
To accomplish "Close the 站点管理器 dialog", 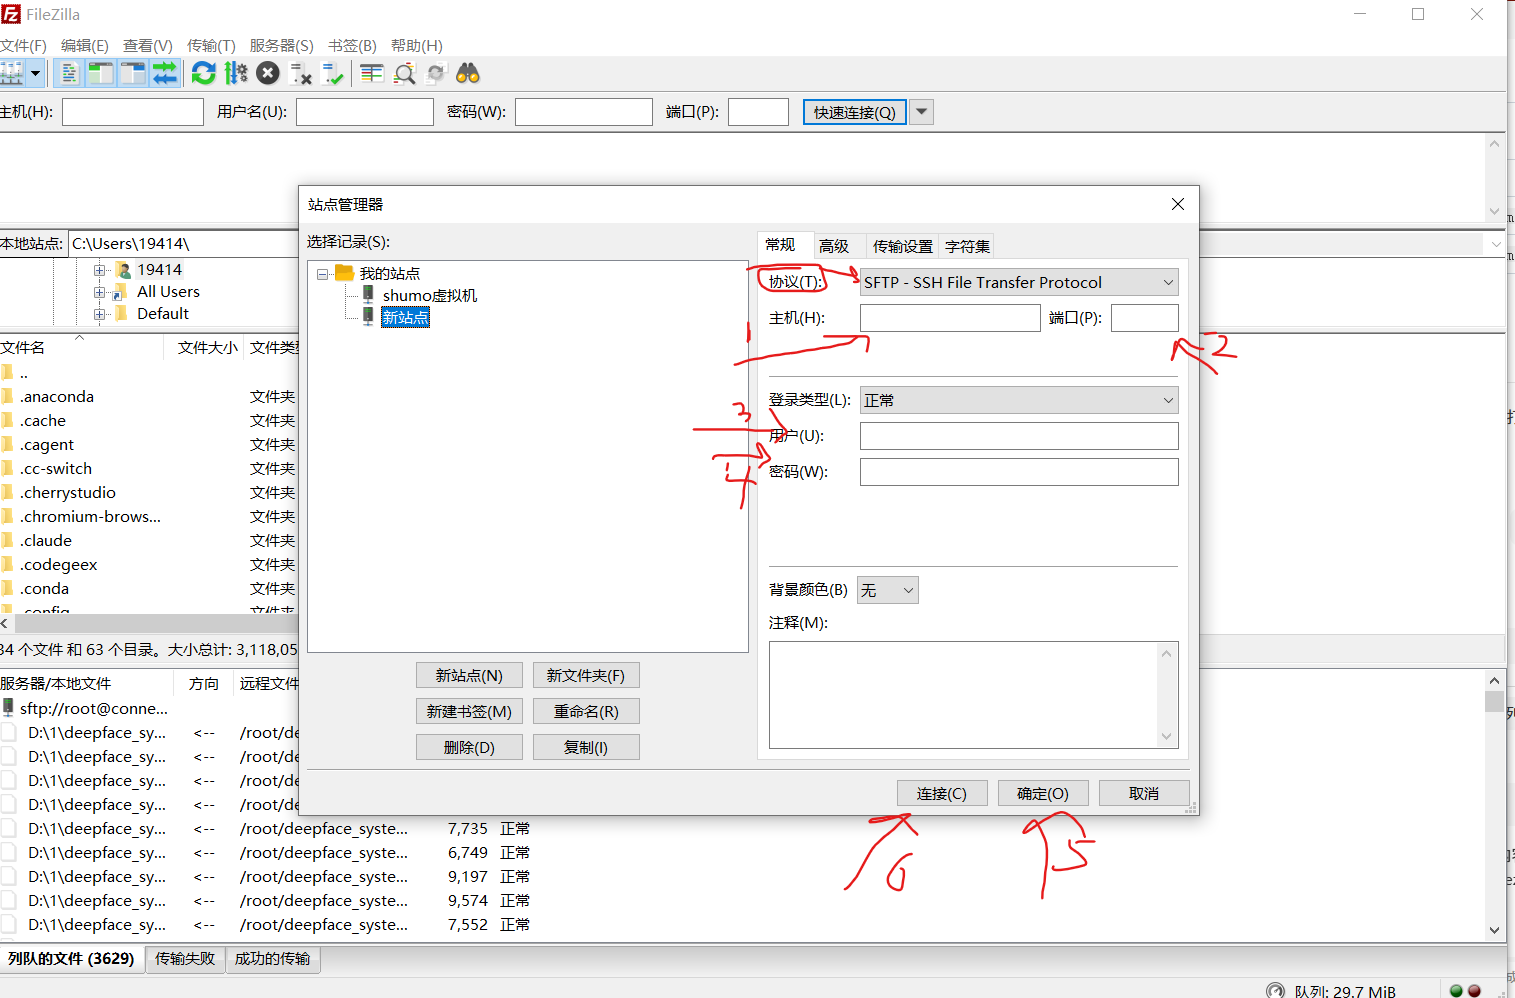I will (1178, 204).
